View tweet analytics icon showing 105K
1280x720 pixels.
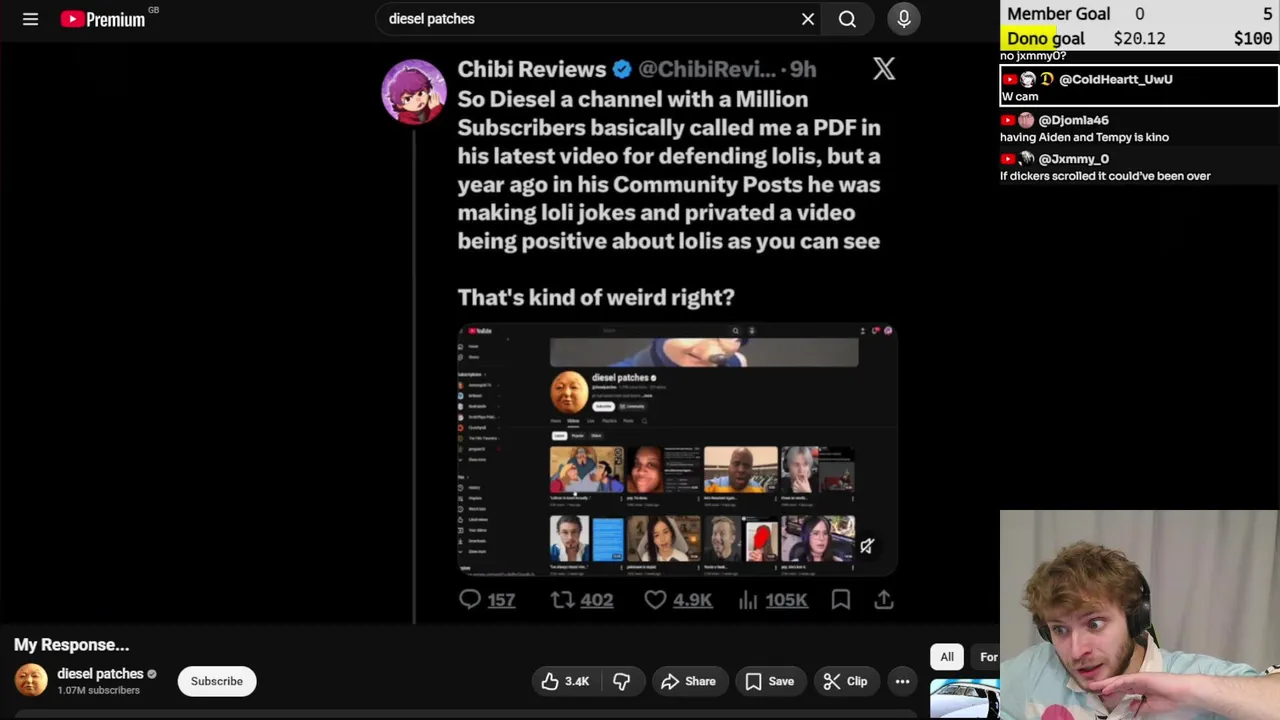(748, 600)
